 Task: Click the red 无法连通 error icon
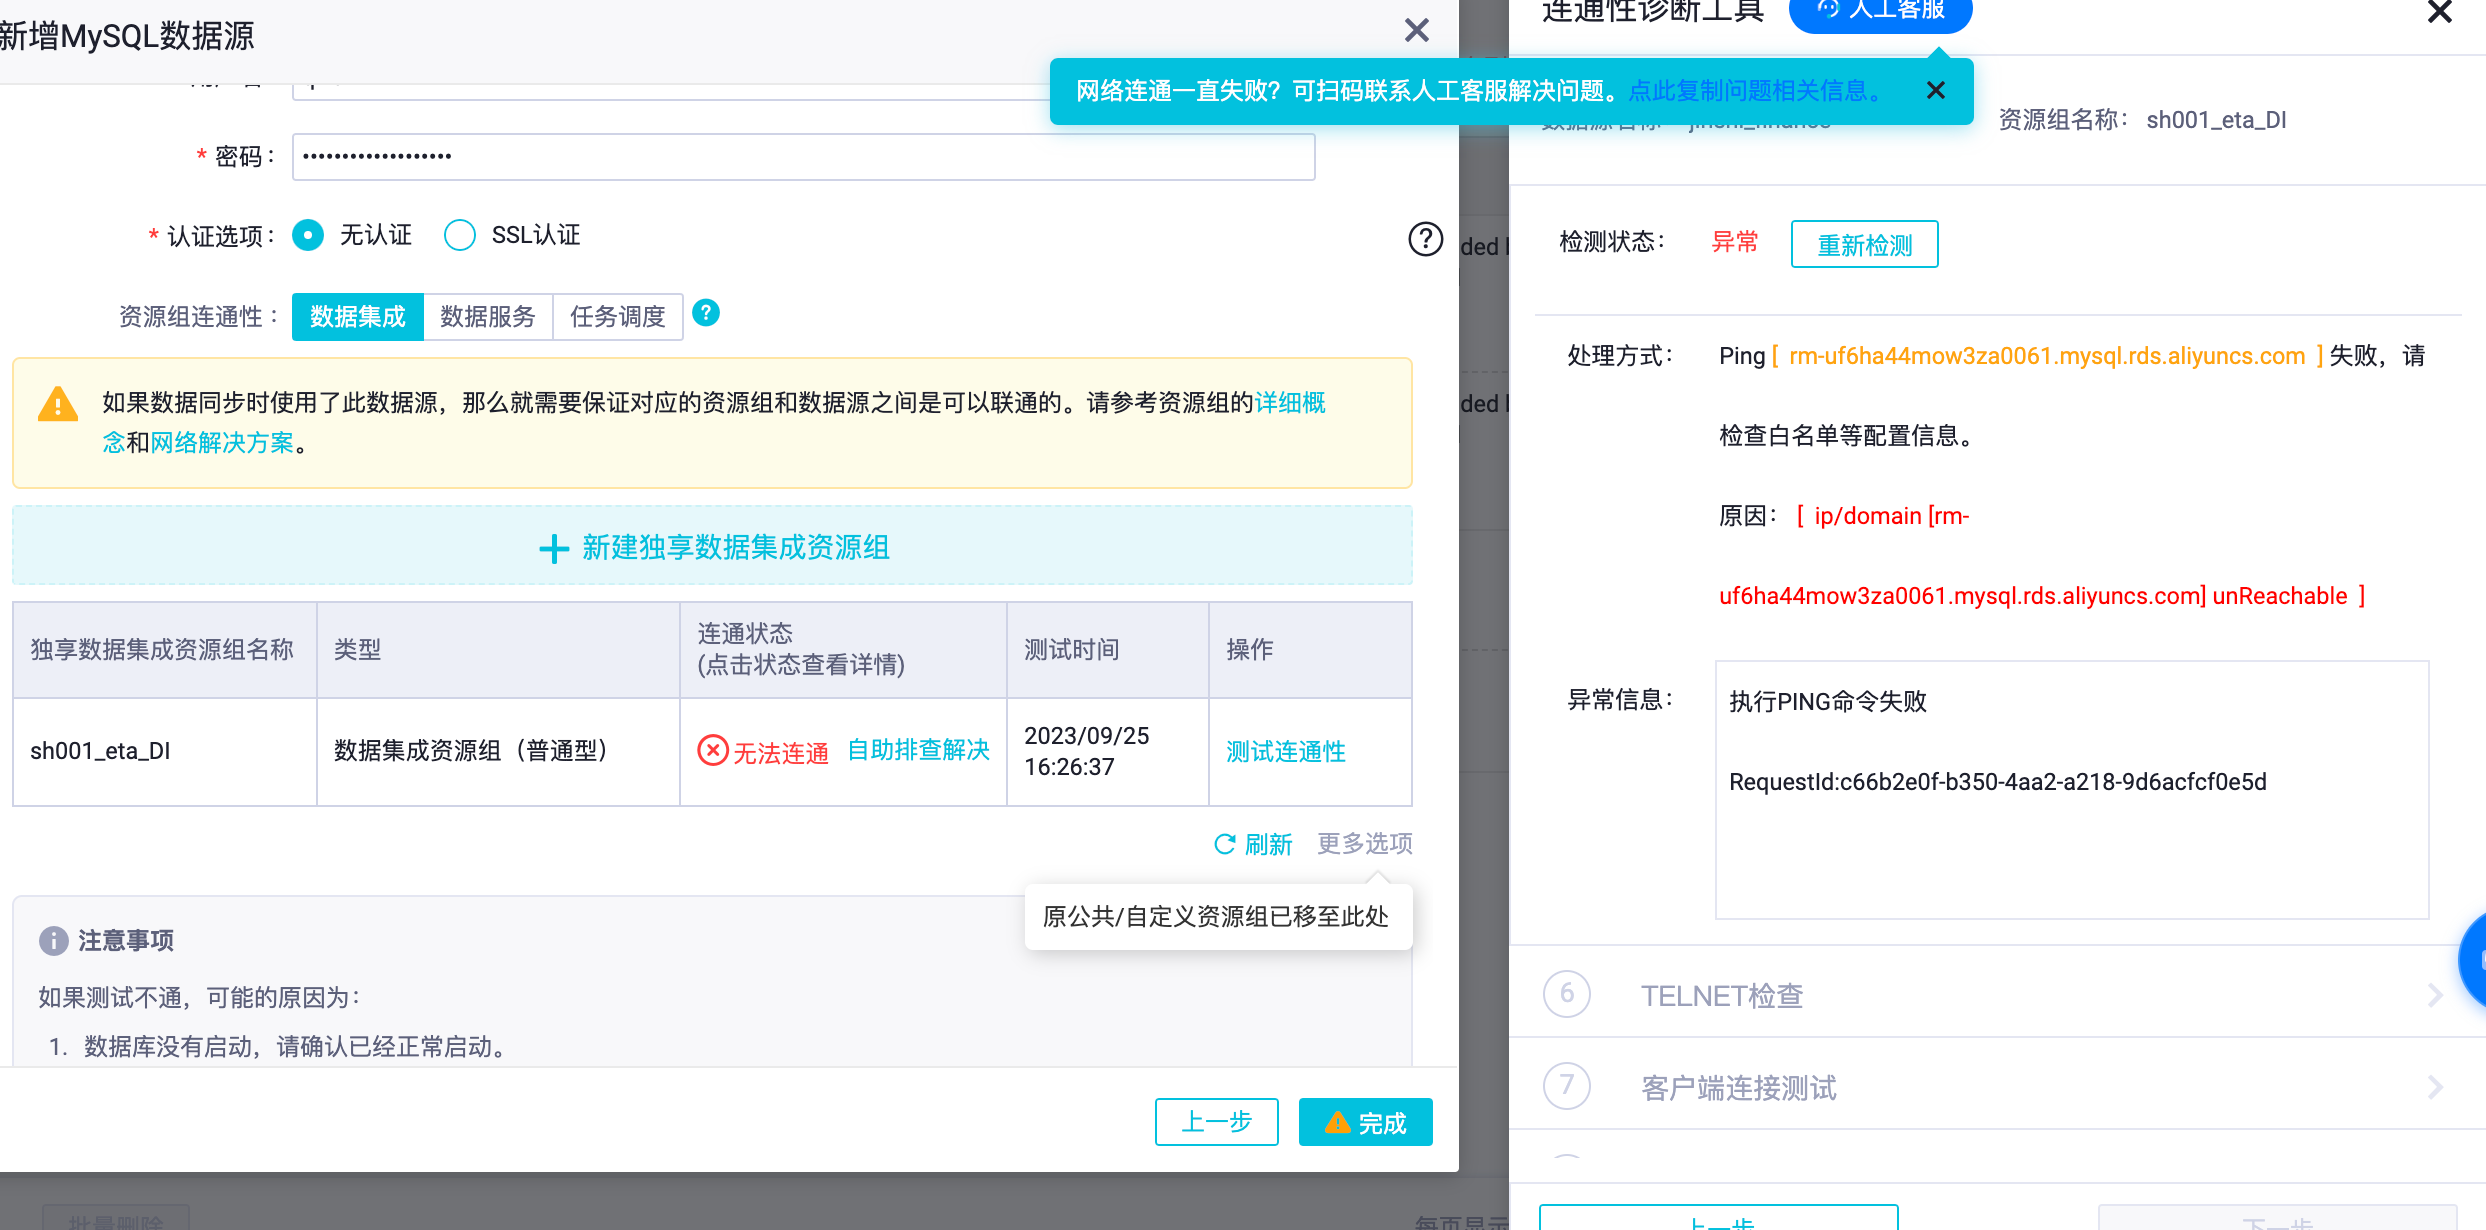point(713,750)
